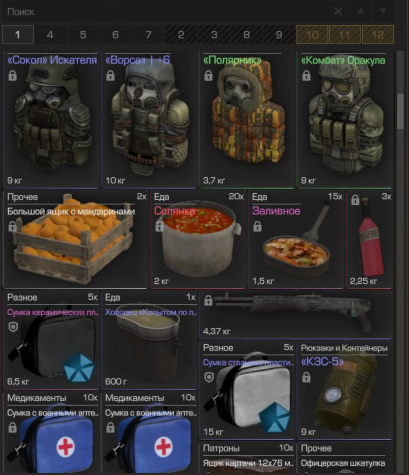This screenshot has height=475, width=409.
Task: Click the inventory vertical scrollbar thumb
Action: tap(400, 111)
